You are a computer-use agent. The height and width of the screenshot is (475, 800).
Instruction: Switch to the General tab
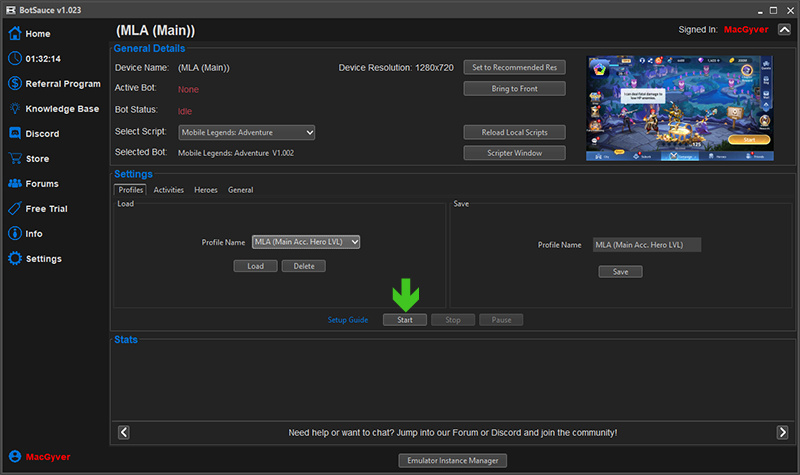point(240,190)
